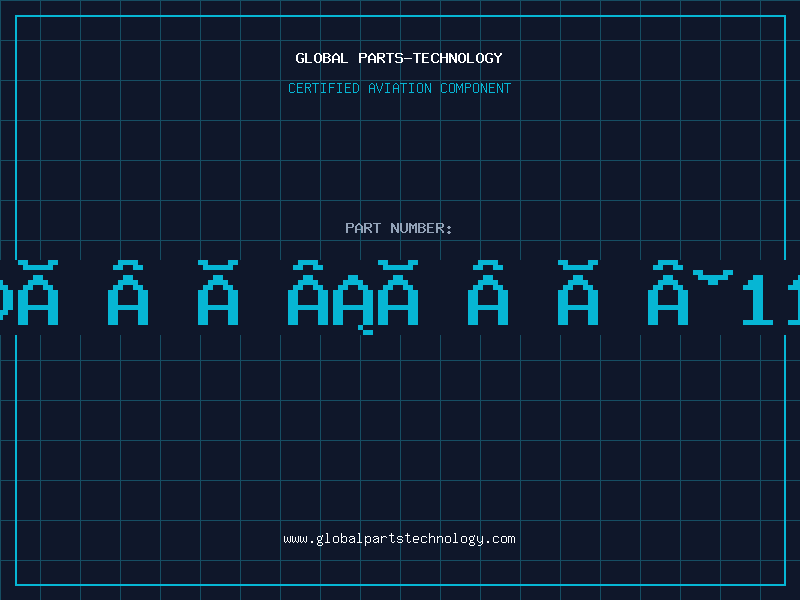Click the 'PART NUMBER:' label
Viewport: 800px width, 600px height.
pyautogui.click(x=399, y=228)
